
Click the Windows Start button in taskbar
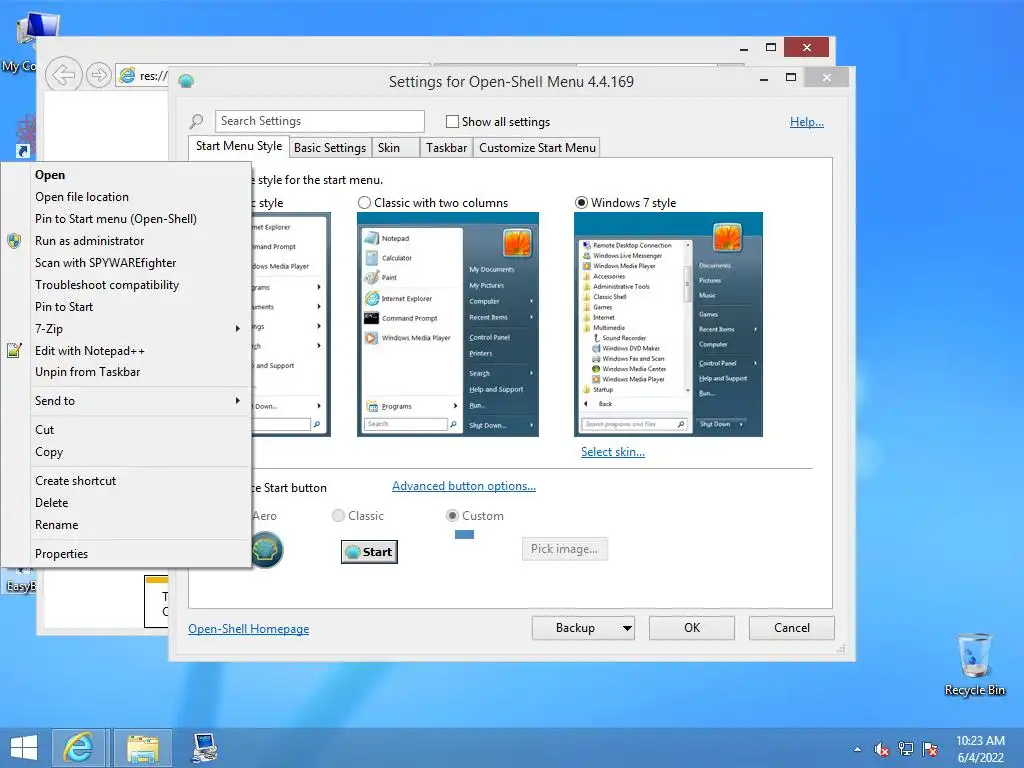coord(24,748)
